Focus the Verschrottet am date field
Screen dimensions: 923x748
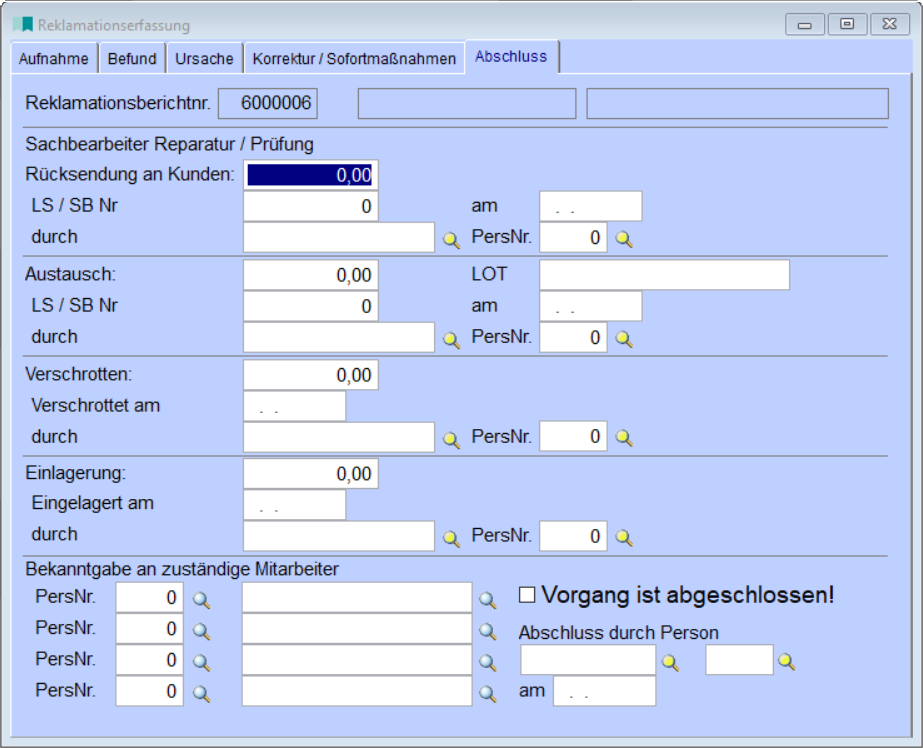tap(294, 407)
